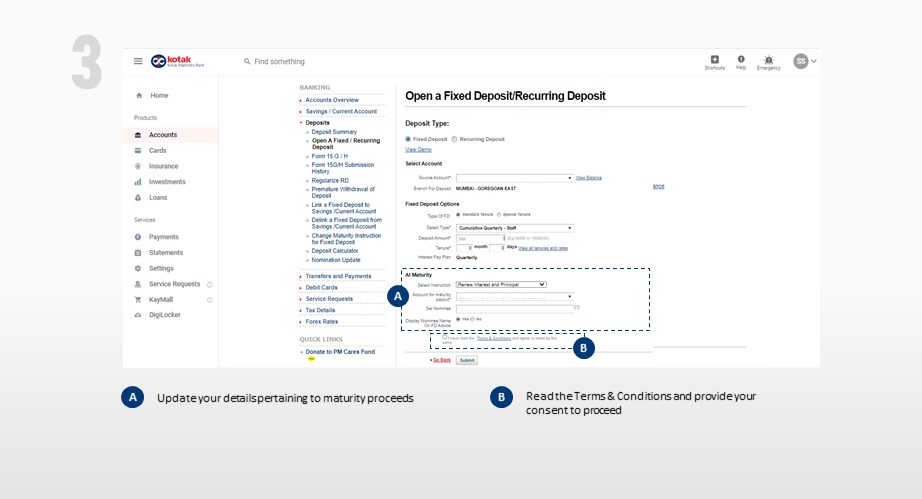The width and height of the screenshot is (922, 499).
Task: Click the KayMall shopping cart icon
Action: (x=138, y=300)
